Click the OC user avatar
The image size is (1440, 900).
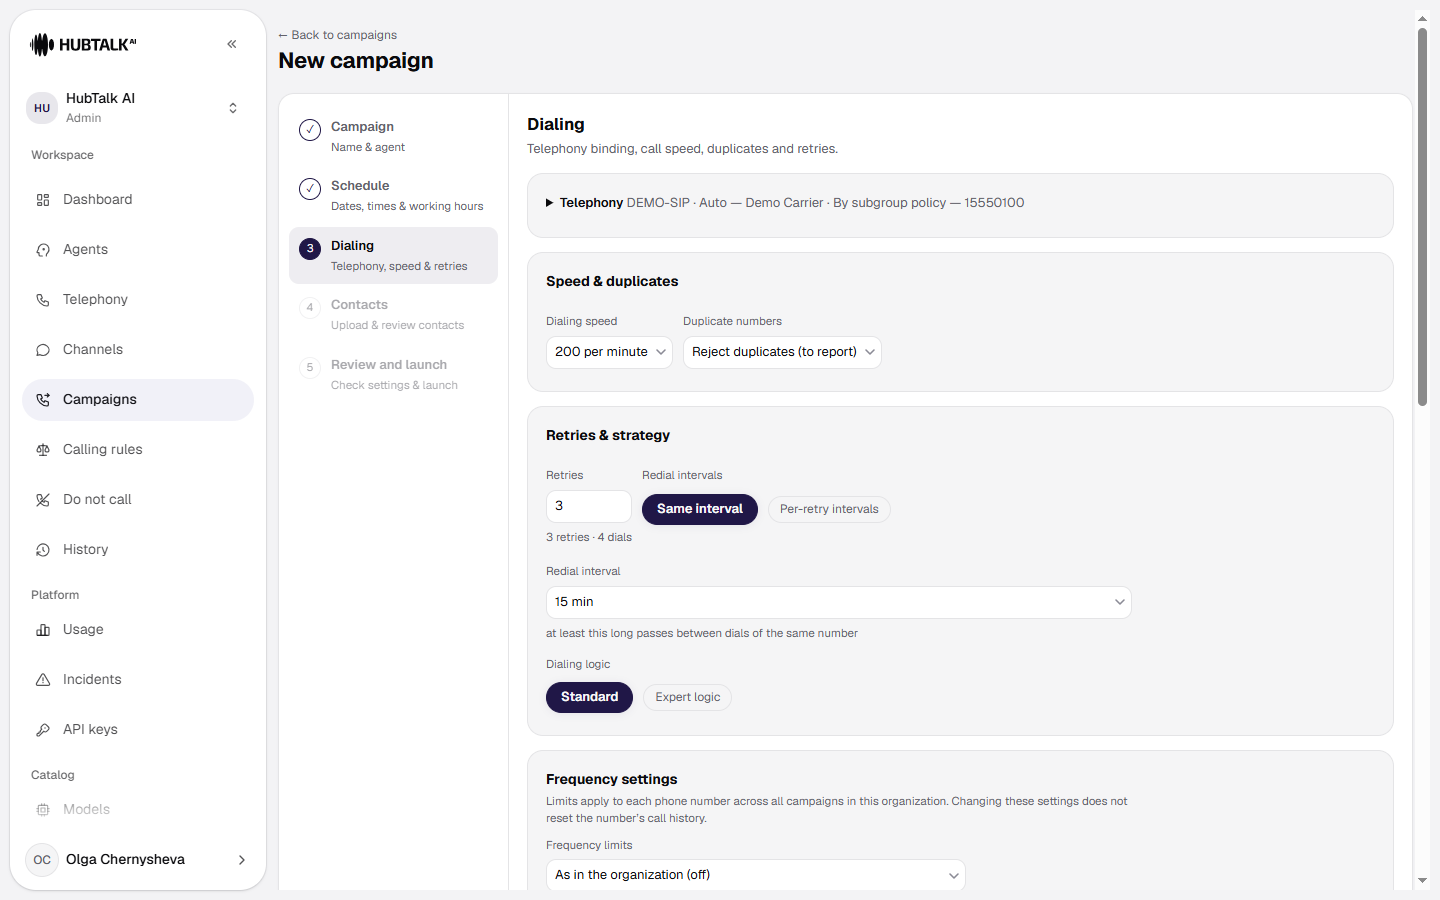click(x=42, y=860)
